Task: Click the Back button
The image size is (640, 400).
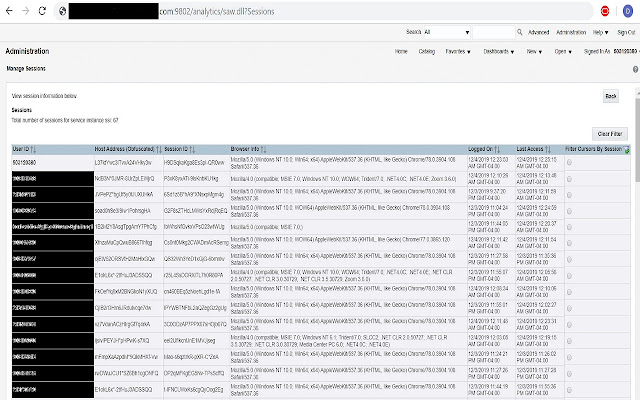Action: point(611,96)
